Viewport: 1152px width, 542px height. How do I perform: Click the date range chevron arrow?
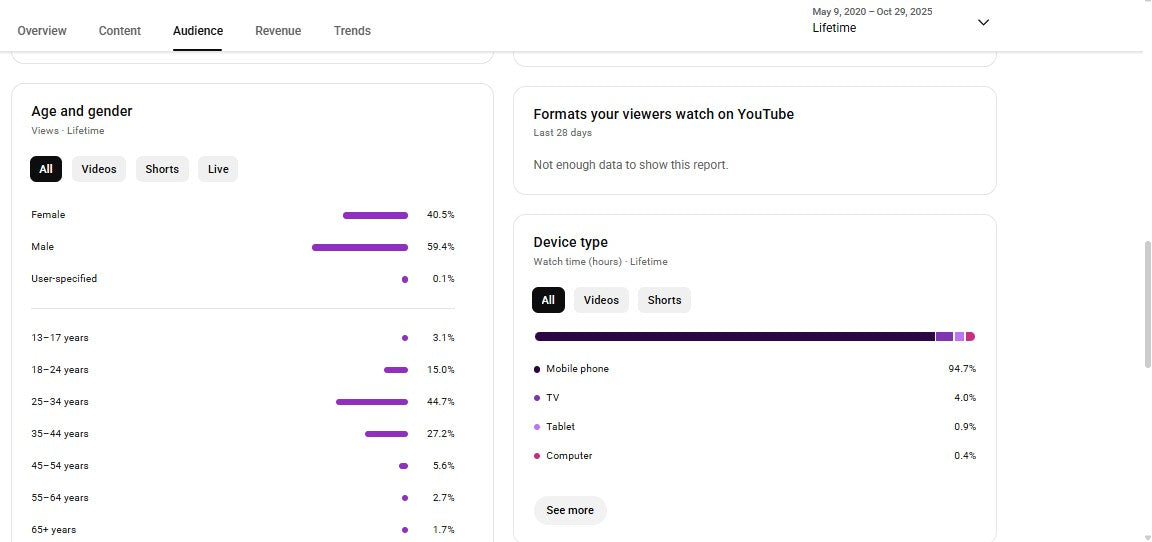coord(983,22)
